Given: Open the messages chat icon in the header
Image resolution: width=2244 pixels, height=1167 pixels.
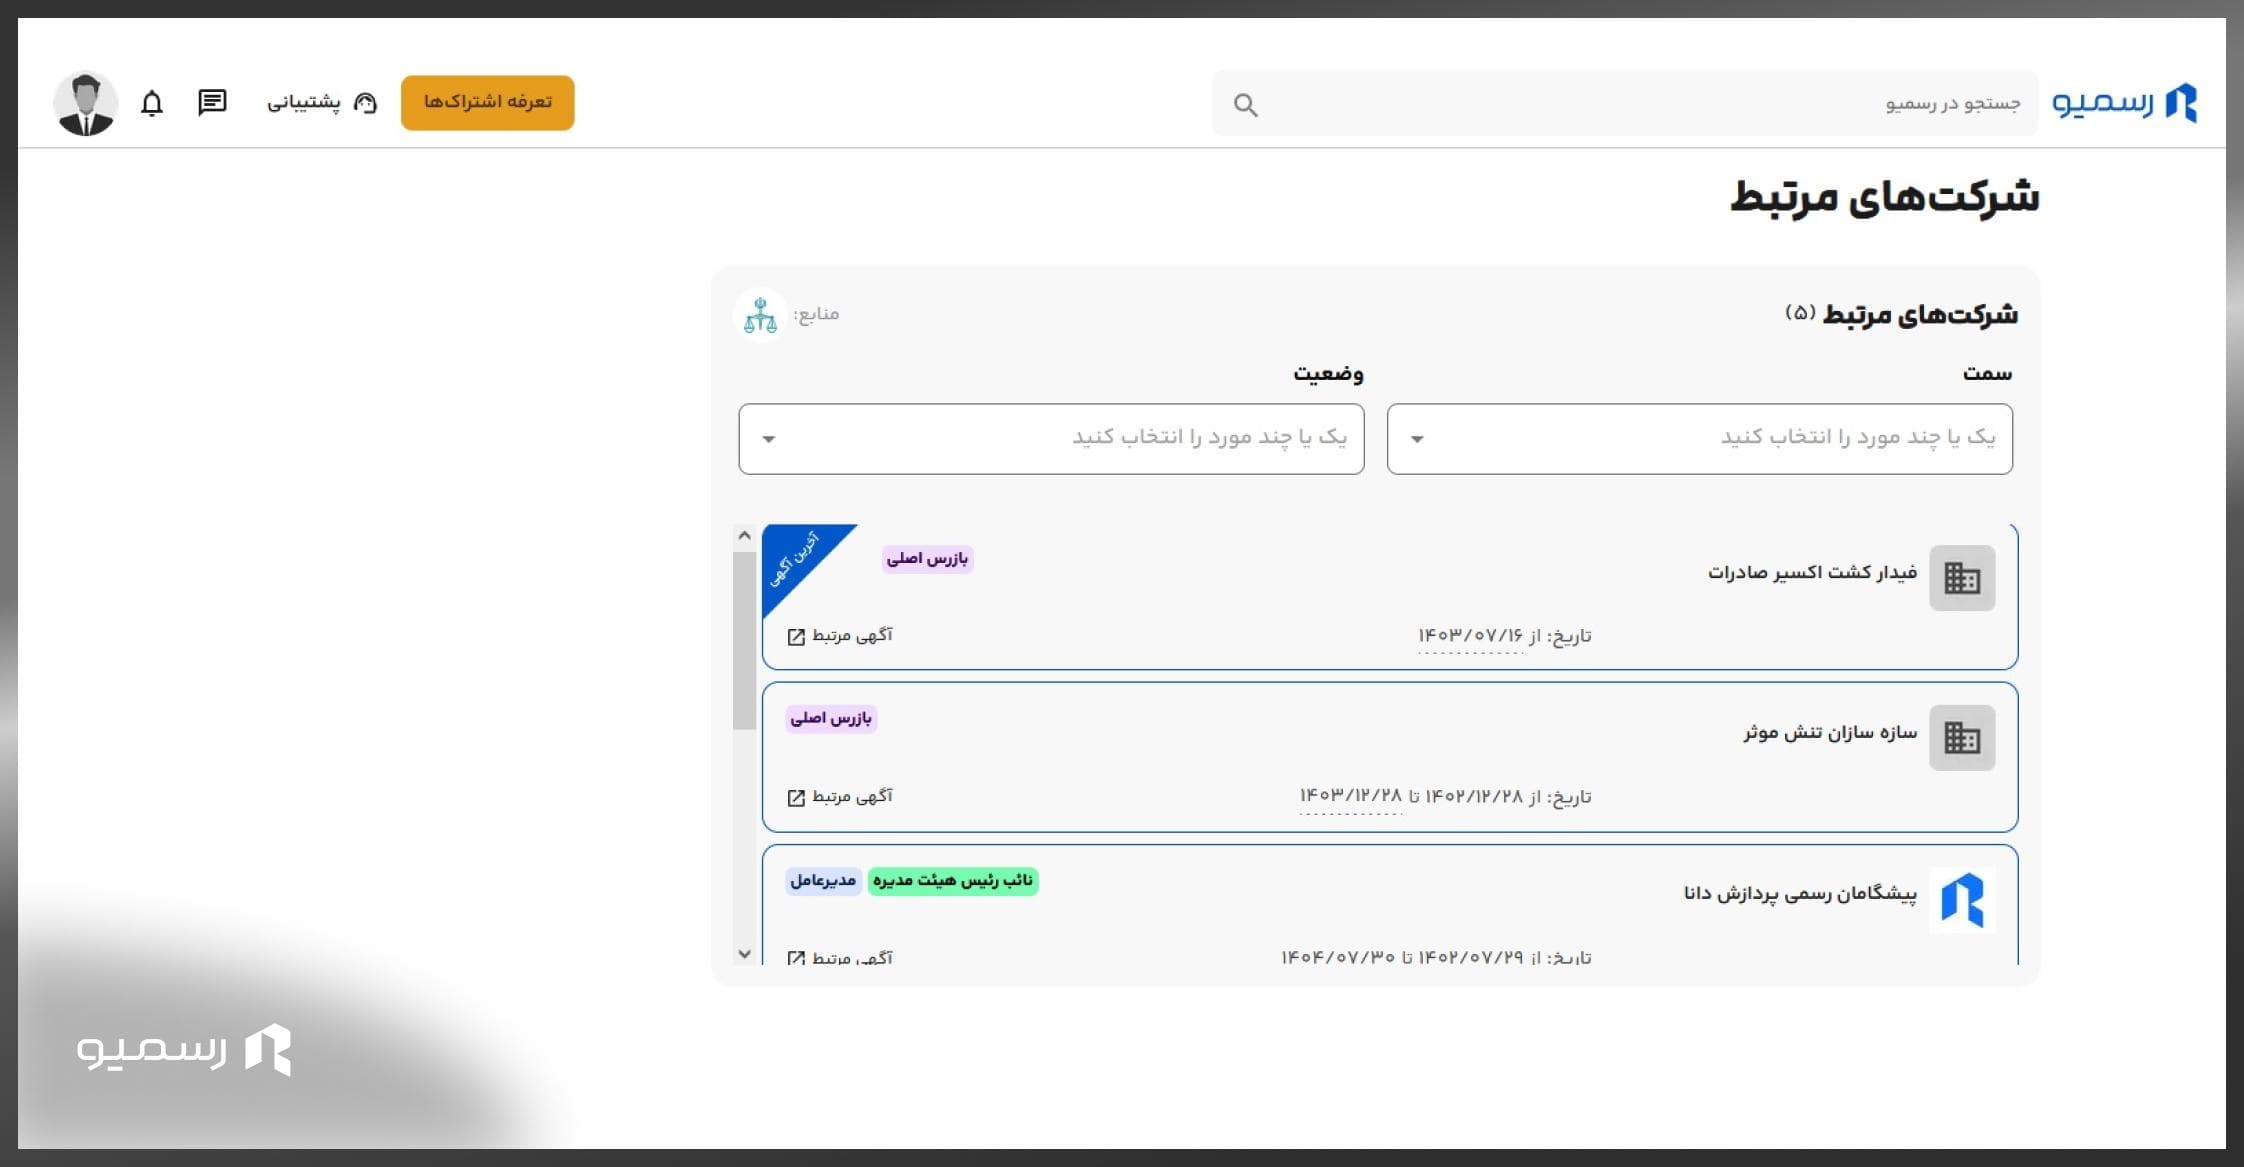Looking at the screenshot, I should pos(212,103).
